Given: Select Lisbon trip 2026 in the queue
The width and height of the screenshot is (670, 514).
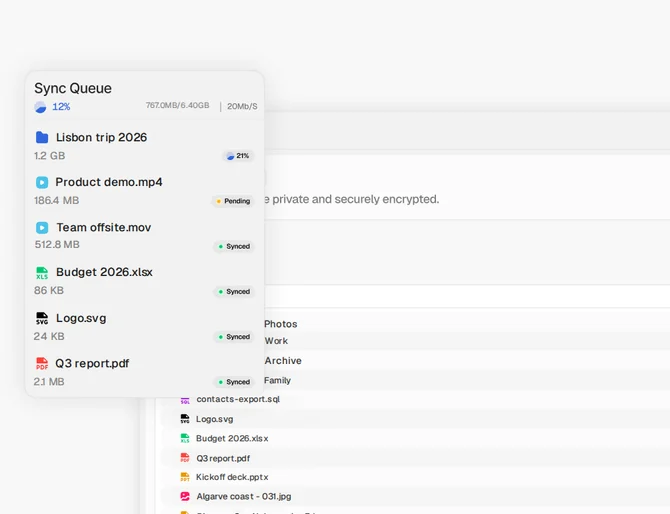Looking at the screenshot, I should point(101,137).
